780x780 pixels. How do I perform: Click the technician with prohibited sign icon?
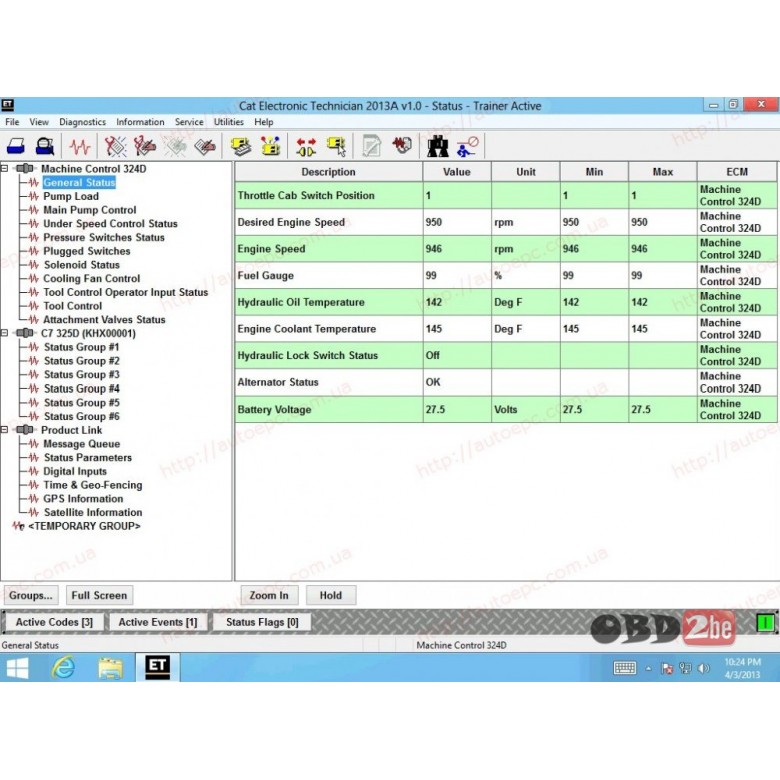point(468,146)
